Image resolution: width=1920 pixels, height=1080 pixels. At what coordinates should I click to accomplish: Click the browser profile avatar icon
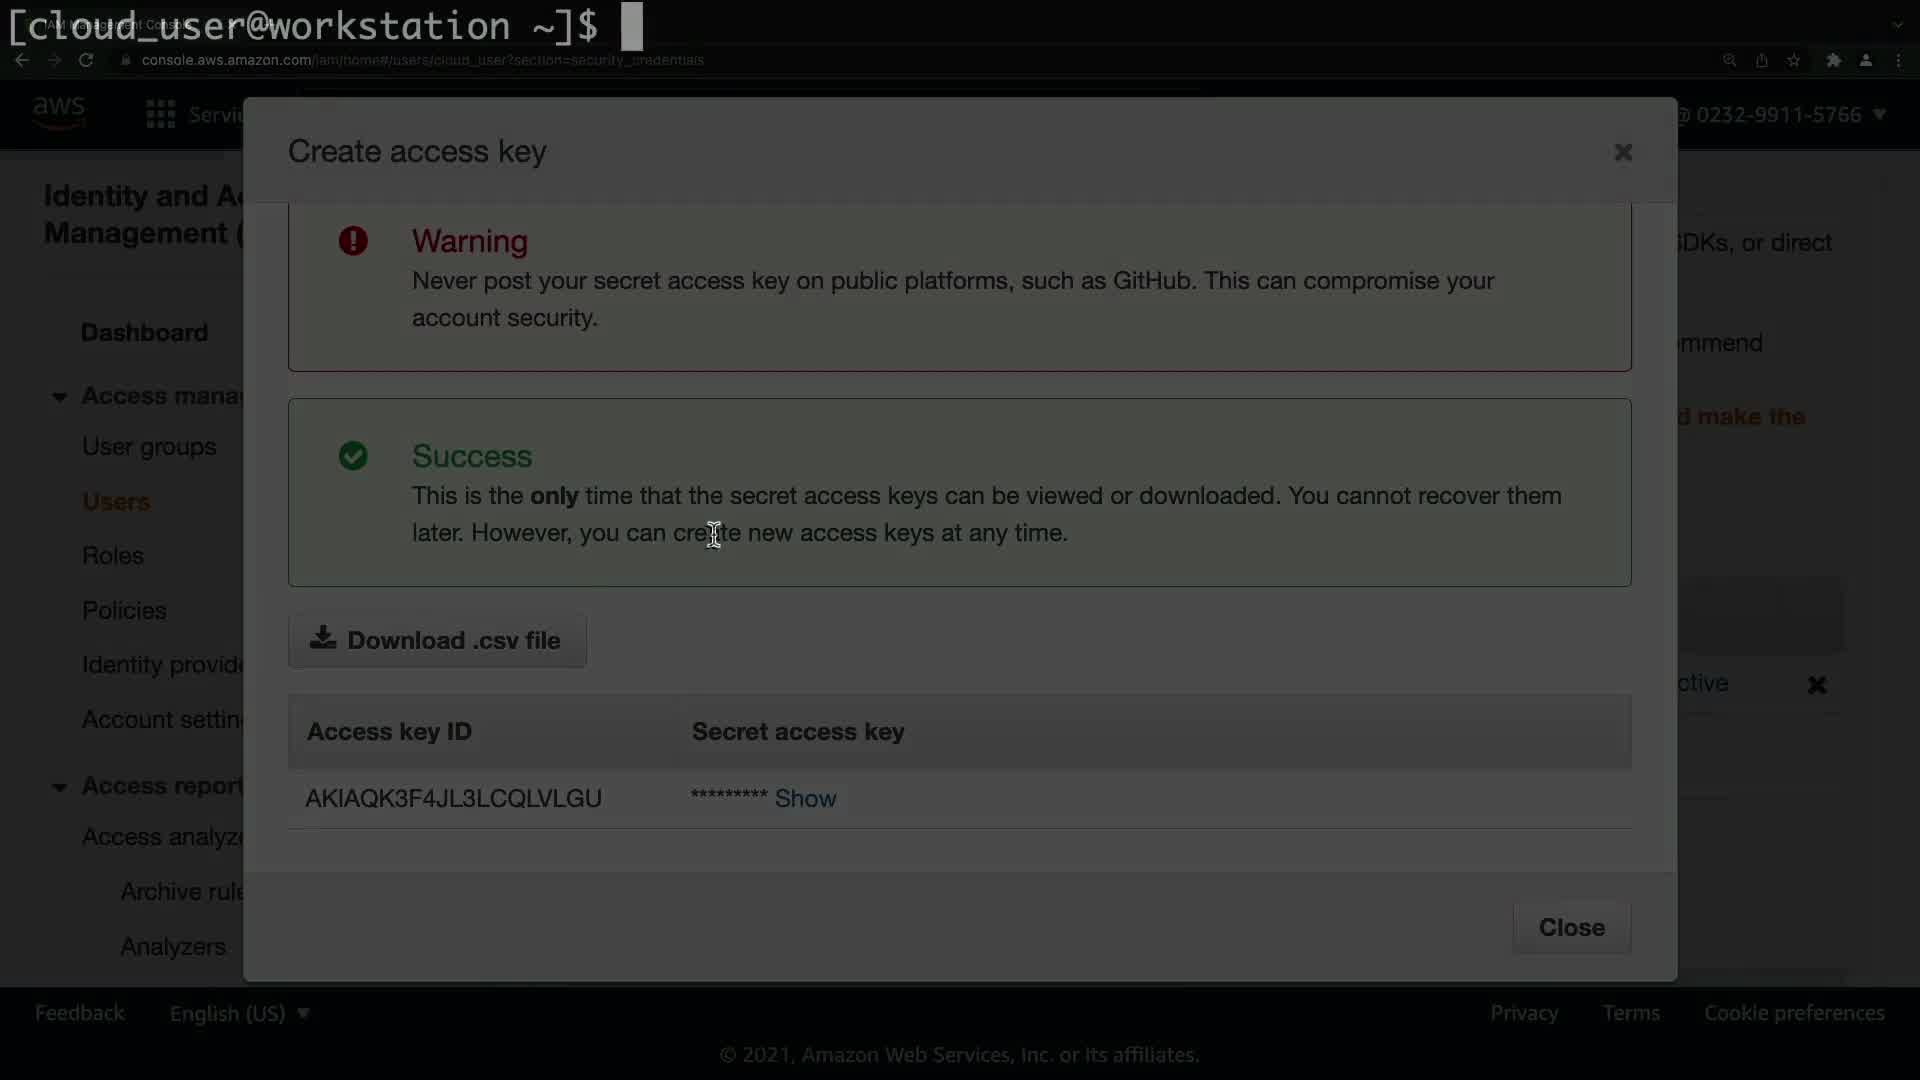(1866, 60)
